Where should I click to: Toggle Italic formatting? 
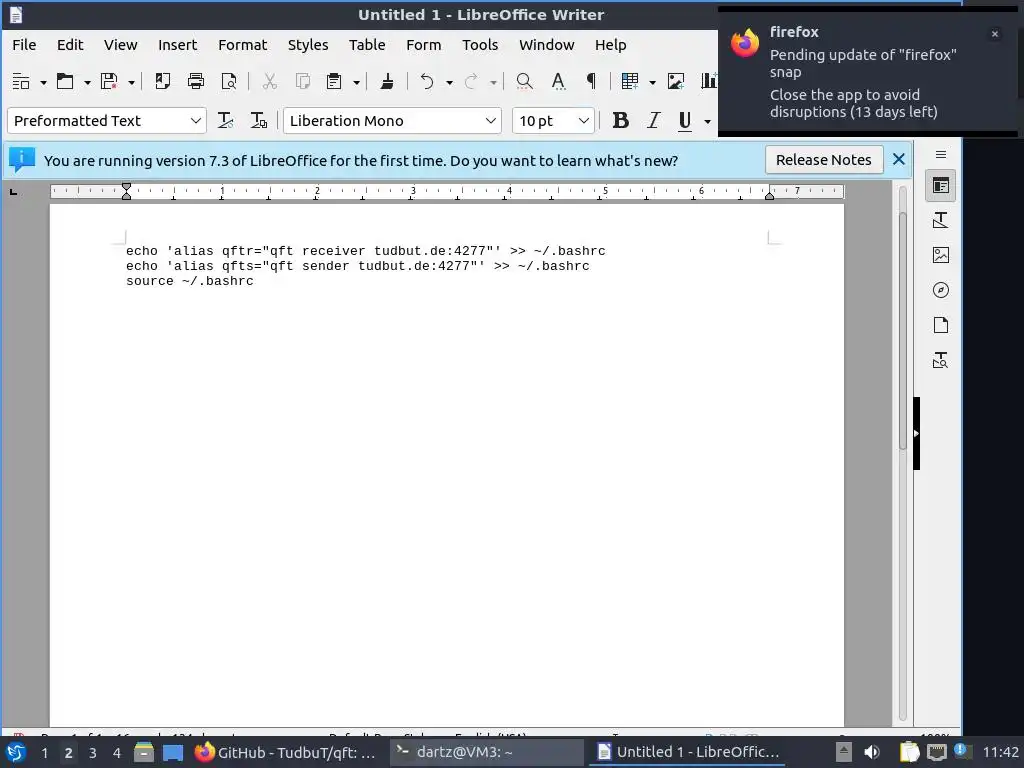click(x=653, y=121)
